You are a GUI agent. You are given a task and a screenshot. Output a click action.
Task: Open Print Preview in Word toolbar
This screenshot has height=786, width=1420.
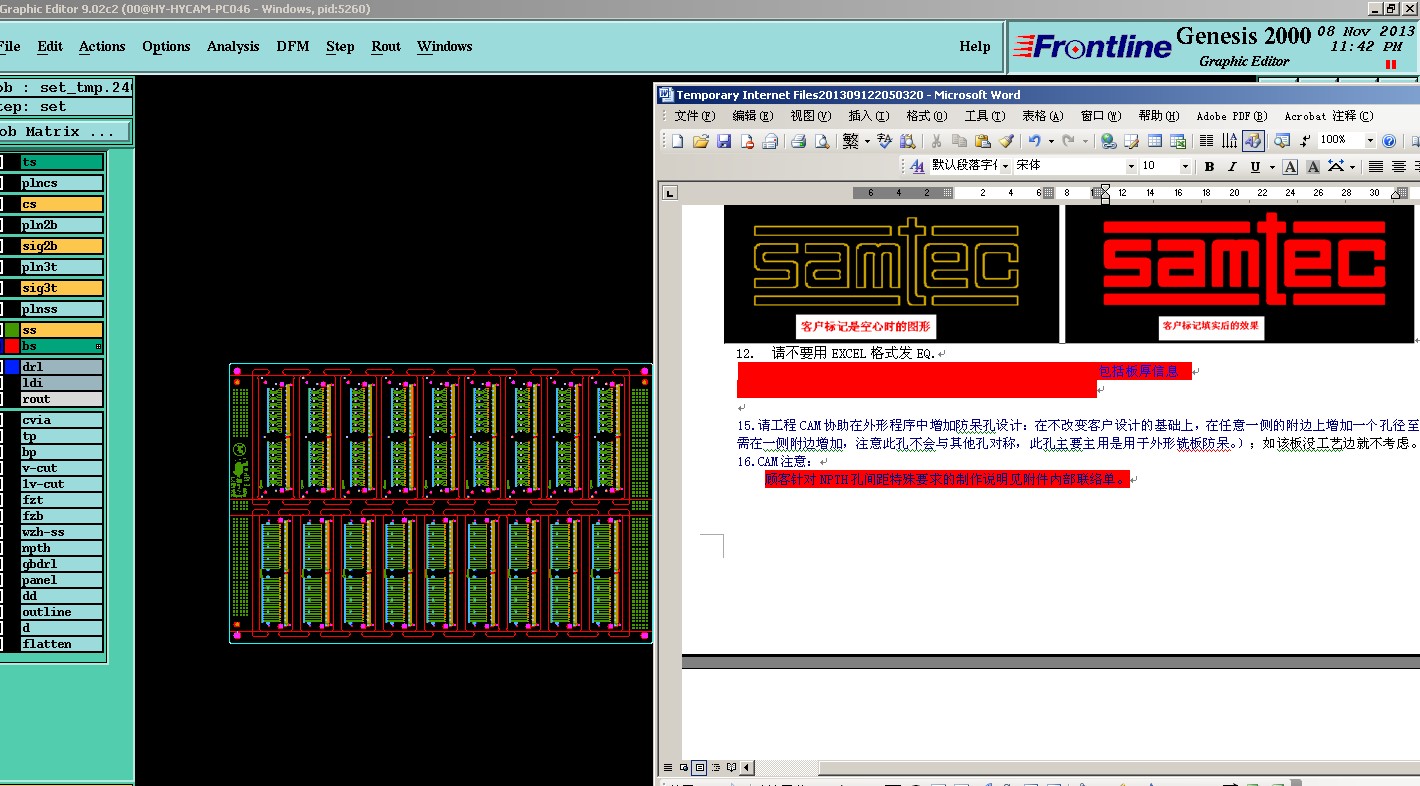(x=822, y=141)
